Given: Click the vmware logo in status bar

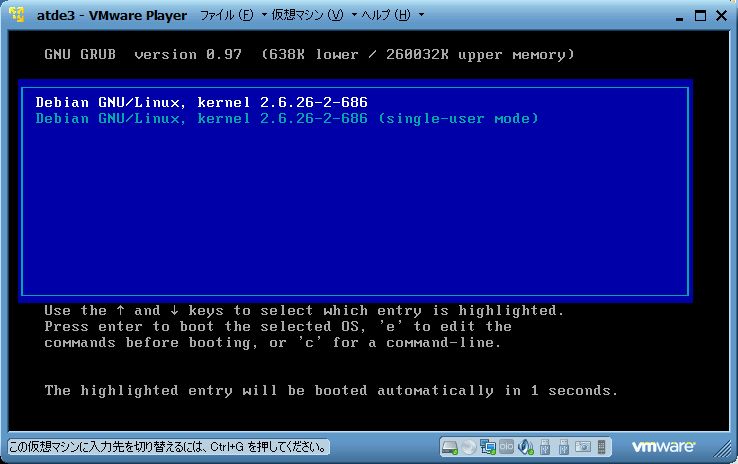Looking at the screenshot, I should (663, 446).
